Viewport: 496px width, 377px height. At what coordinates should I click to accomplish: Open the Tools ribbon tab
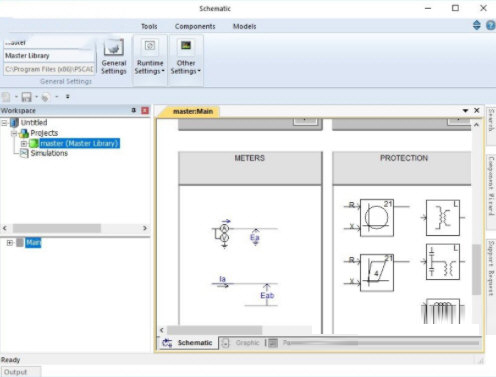(149, 26)
